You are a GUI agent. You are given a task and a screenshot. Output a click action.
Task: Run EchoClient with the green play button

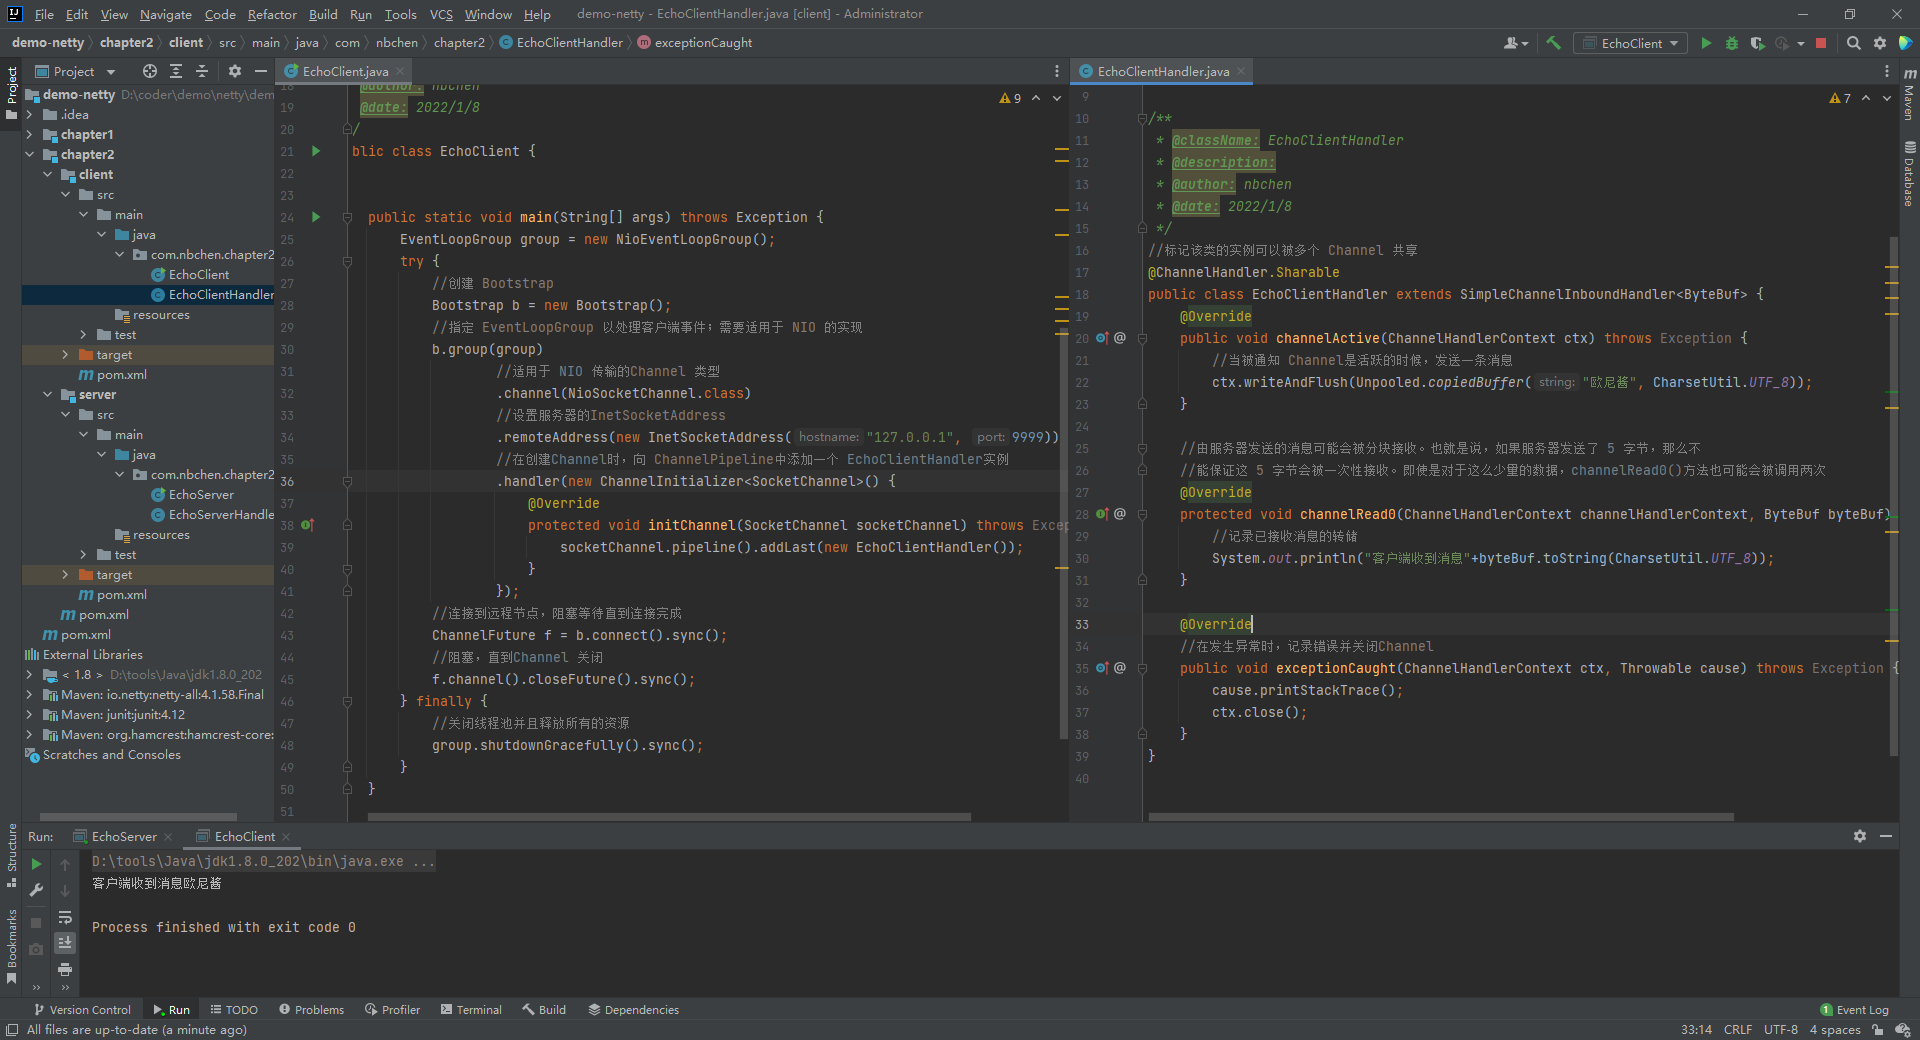coord(1706,43)
